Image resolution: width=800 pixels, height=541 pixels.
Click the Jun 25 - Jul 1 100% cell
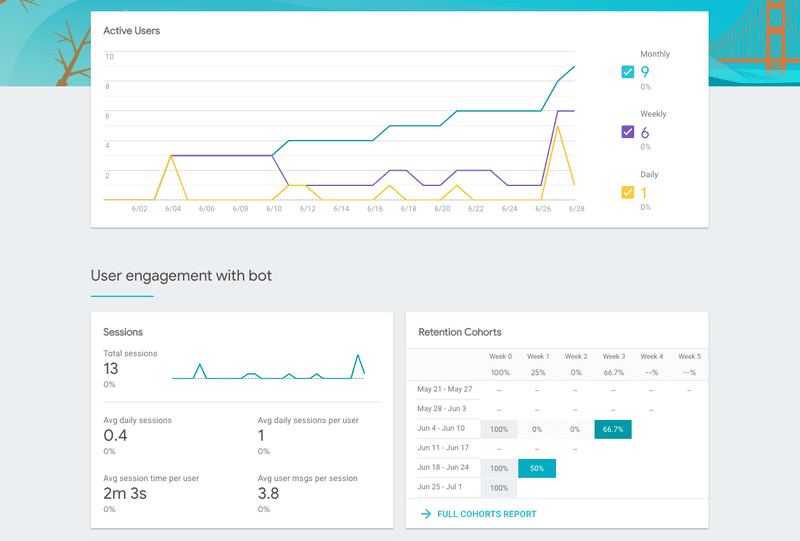click(499, 487)
